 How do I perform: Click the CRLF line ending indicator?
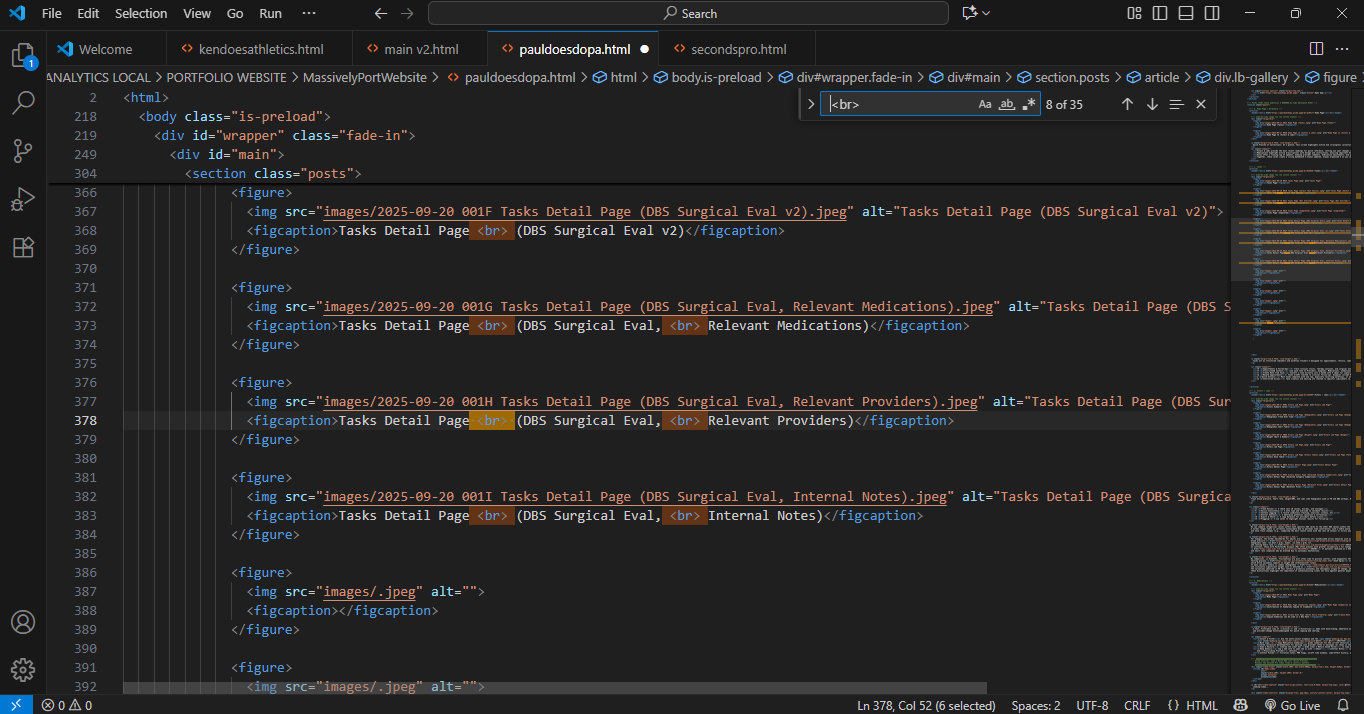[1137, 705]
